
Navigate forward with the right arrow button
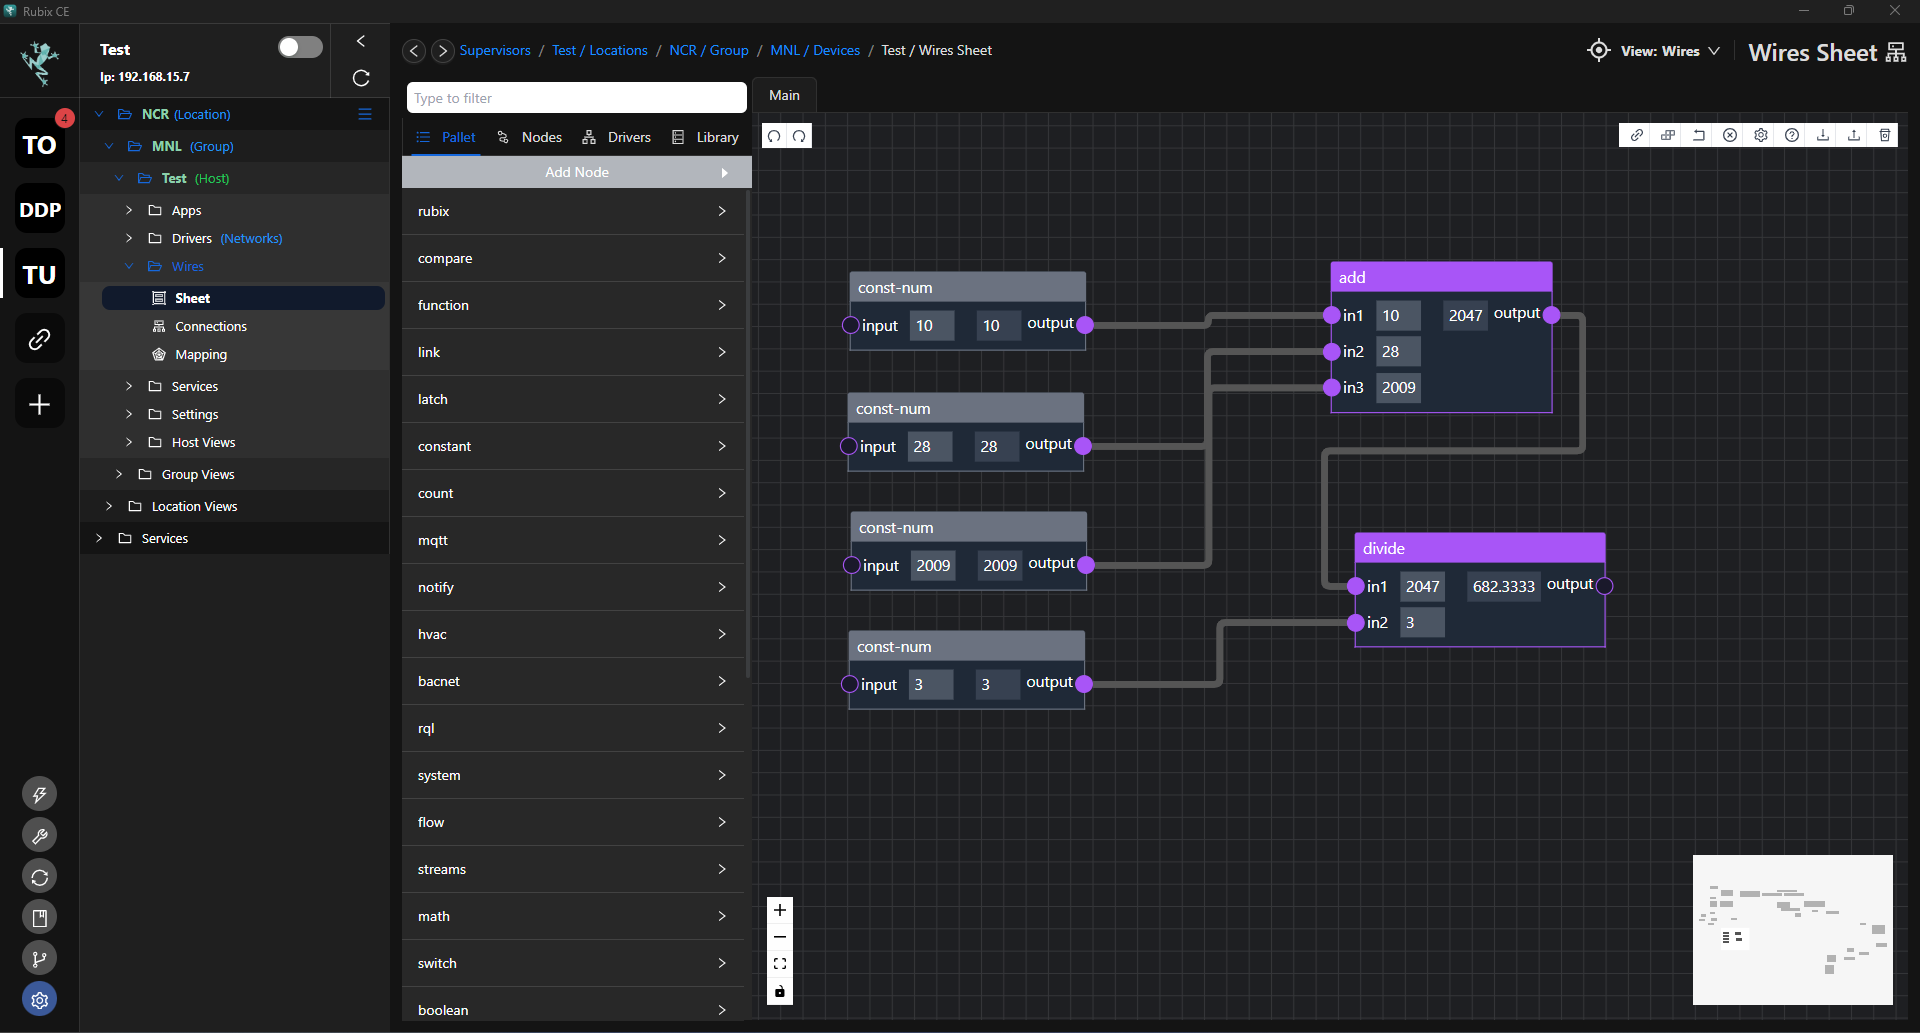442,50
